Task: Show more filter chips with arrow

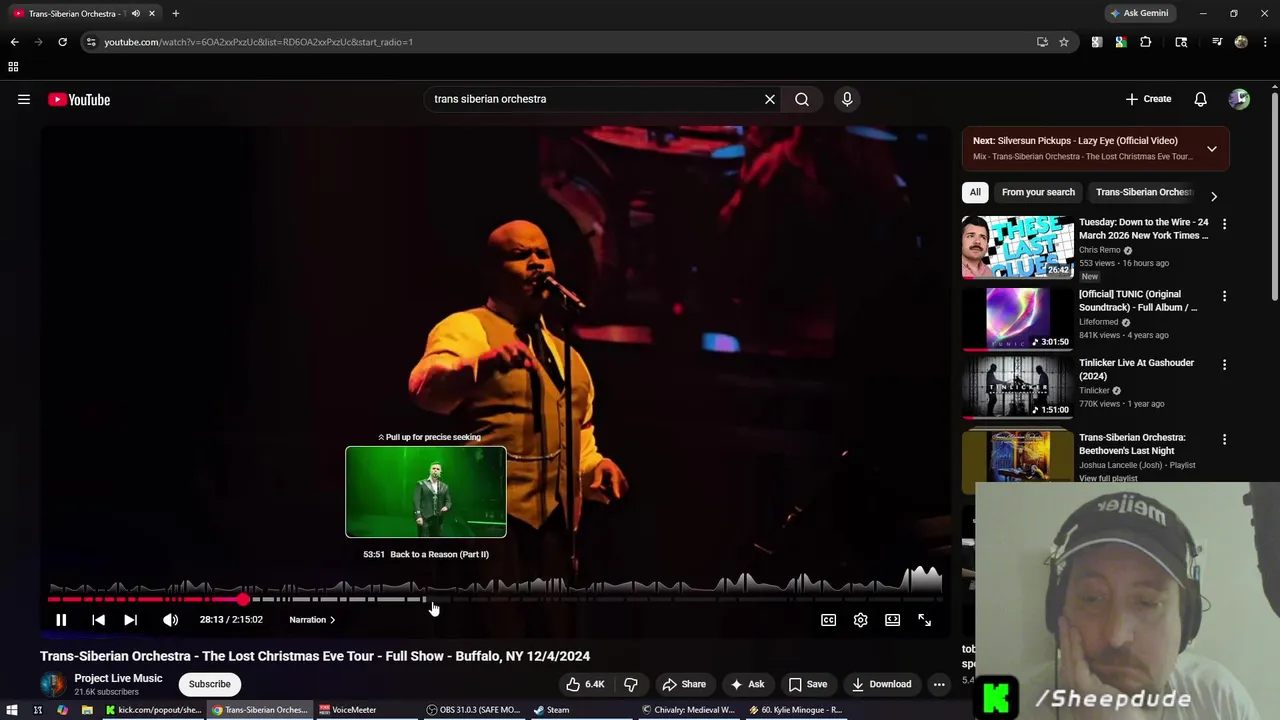Action: coord(1214,196)
